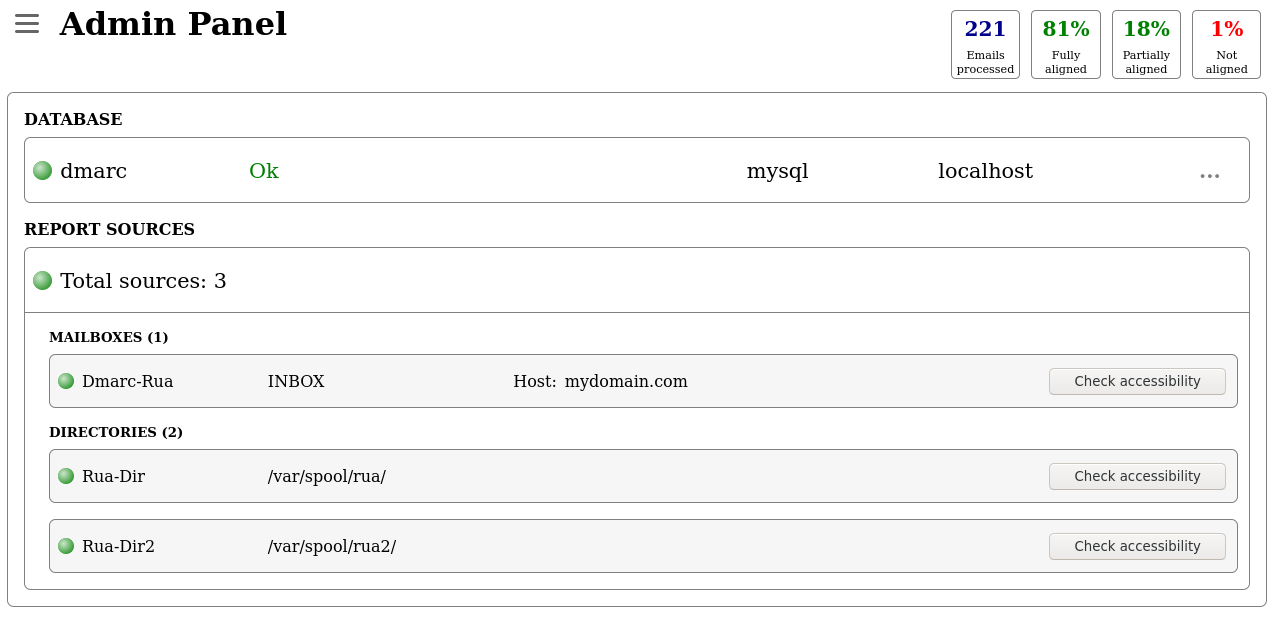Click the Admin Panel page title
The height and width of the screenshot is (618, 1275).
pos(173,24)
